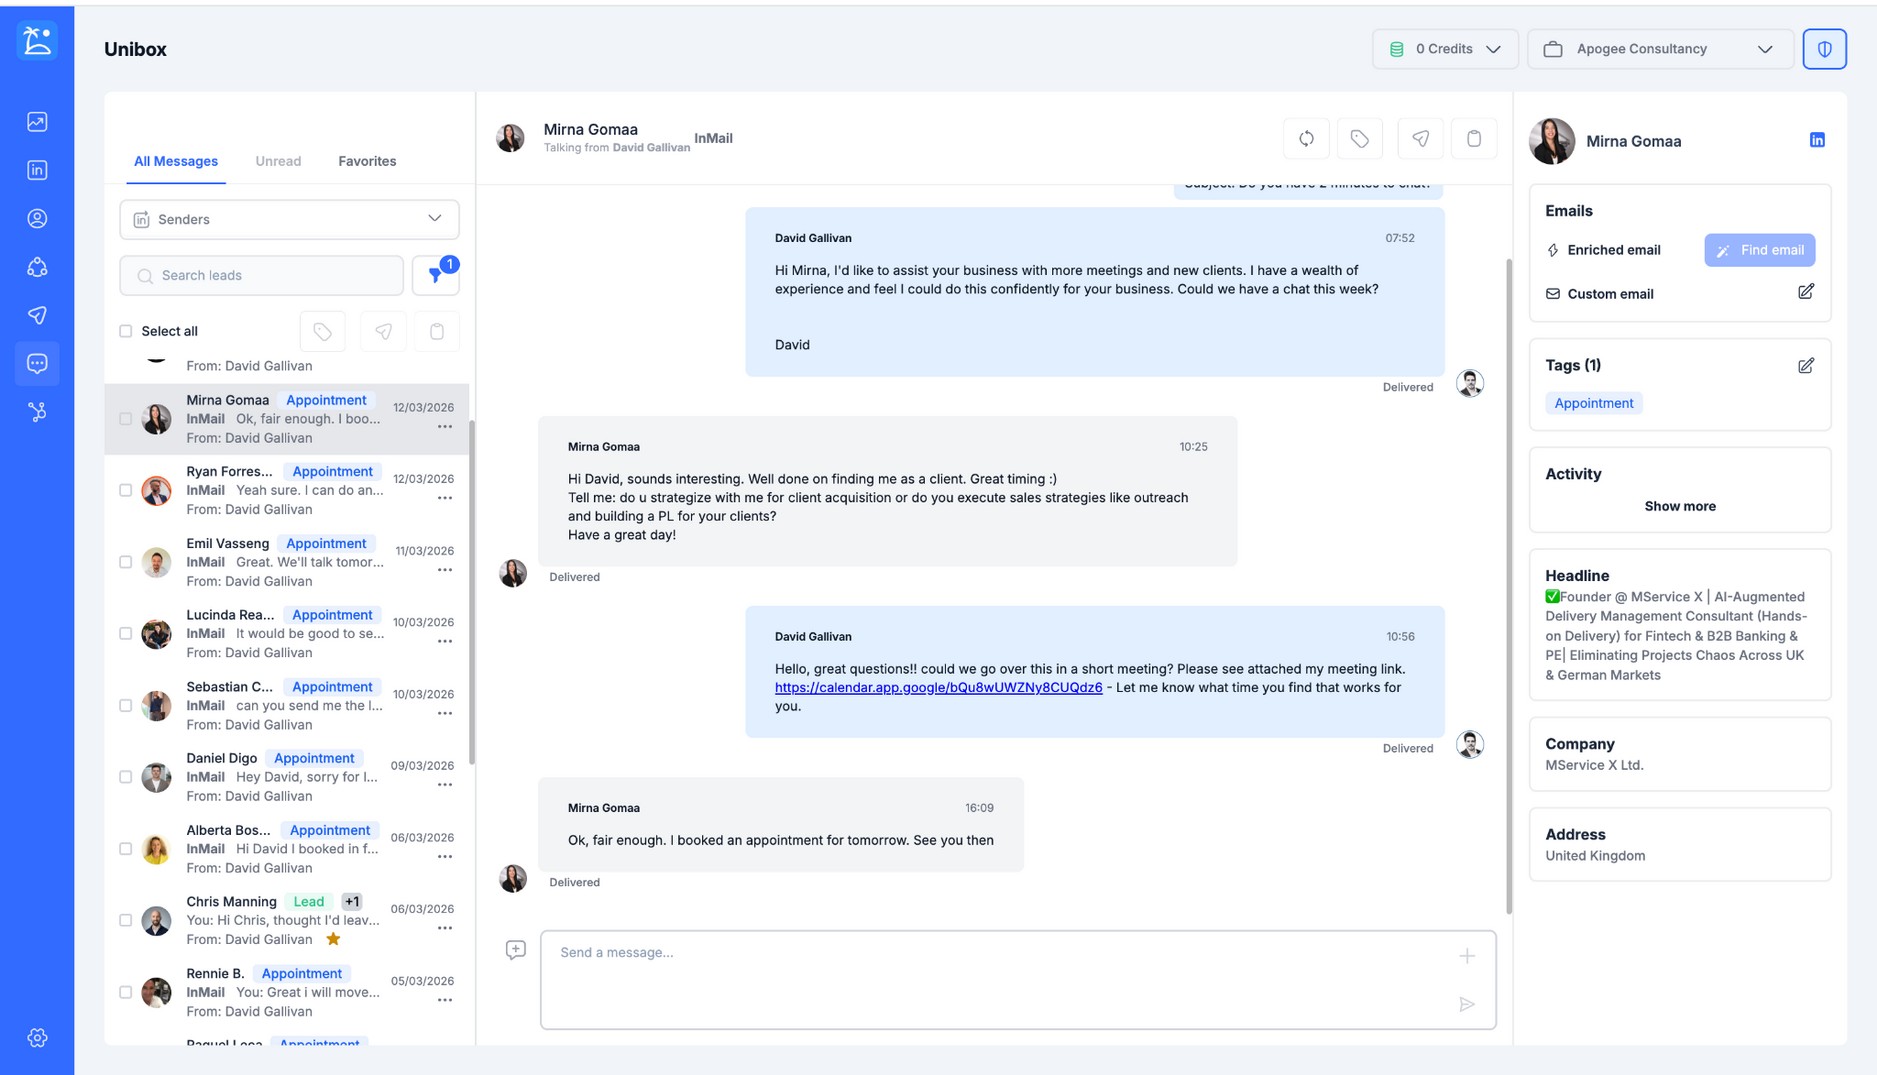Click the bulk clipboard icon beside Select all
Viewport: 1877px width, 1075px height.
click(437, 332)
